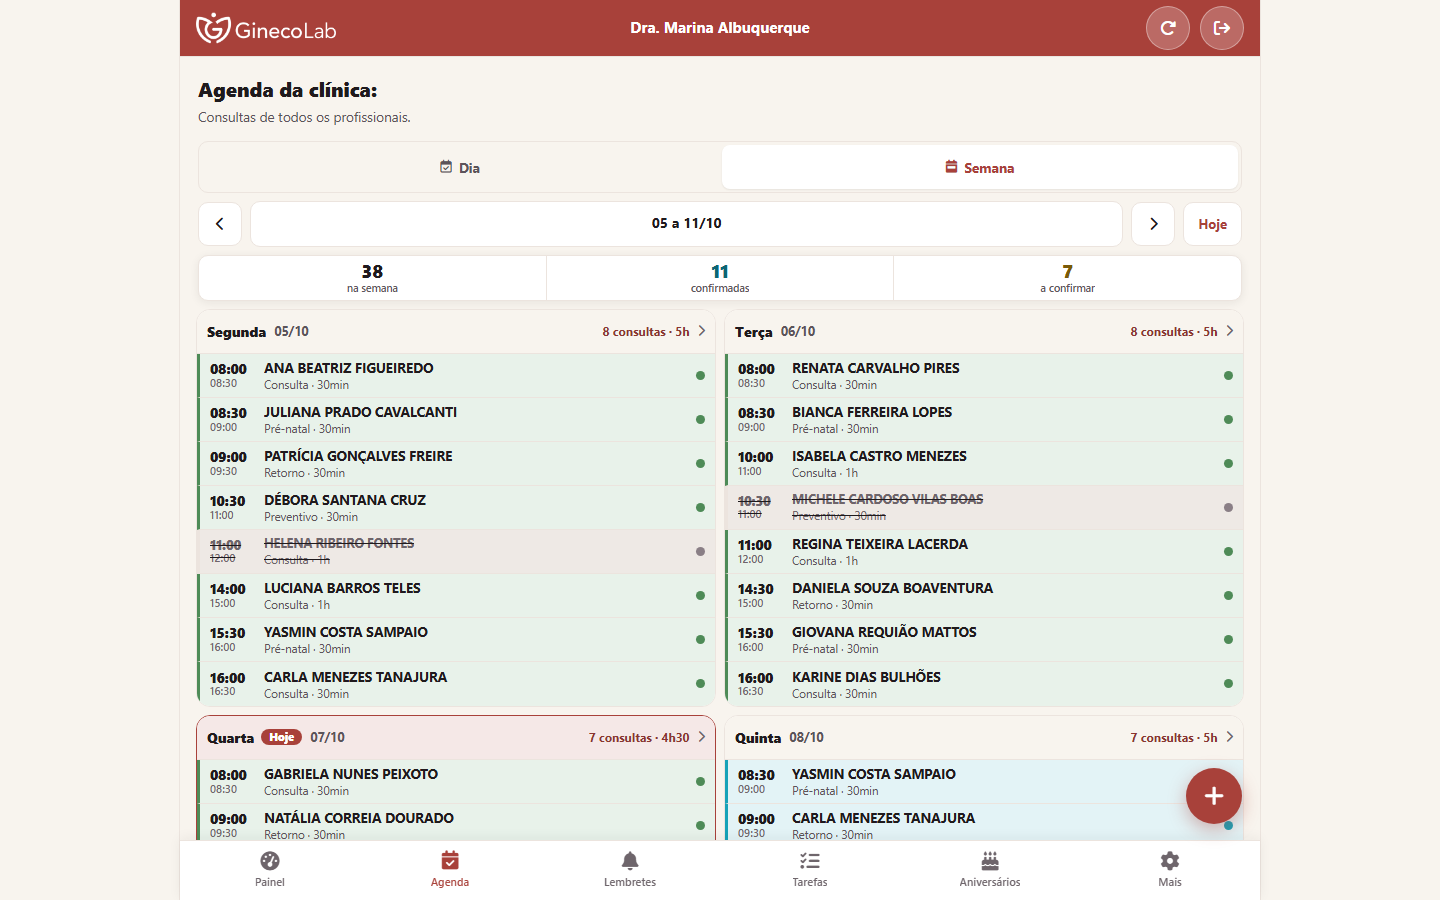
Task: Click the 7 a confirmar counter
Action: coord(1067,278)
